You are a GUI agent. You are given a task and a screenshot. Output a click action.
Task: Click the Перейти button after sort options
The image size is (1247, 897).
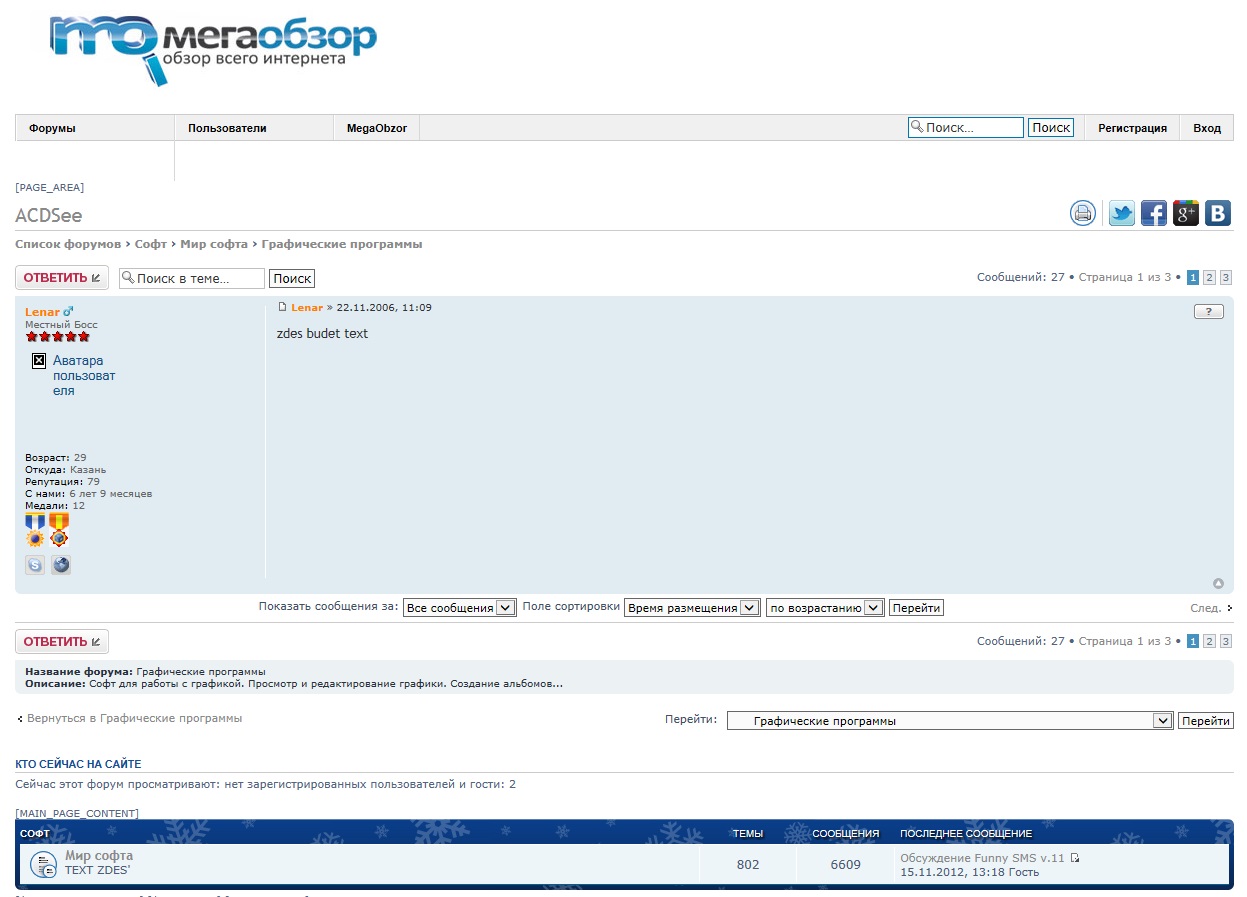(x=916, y=608)
